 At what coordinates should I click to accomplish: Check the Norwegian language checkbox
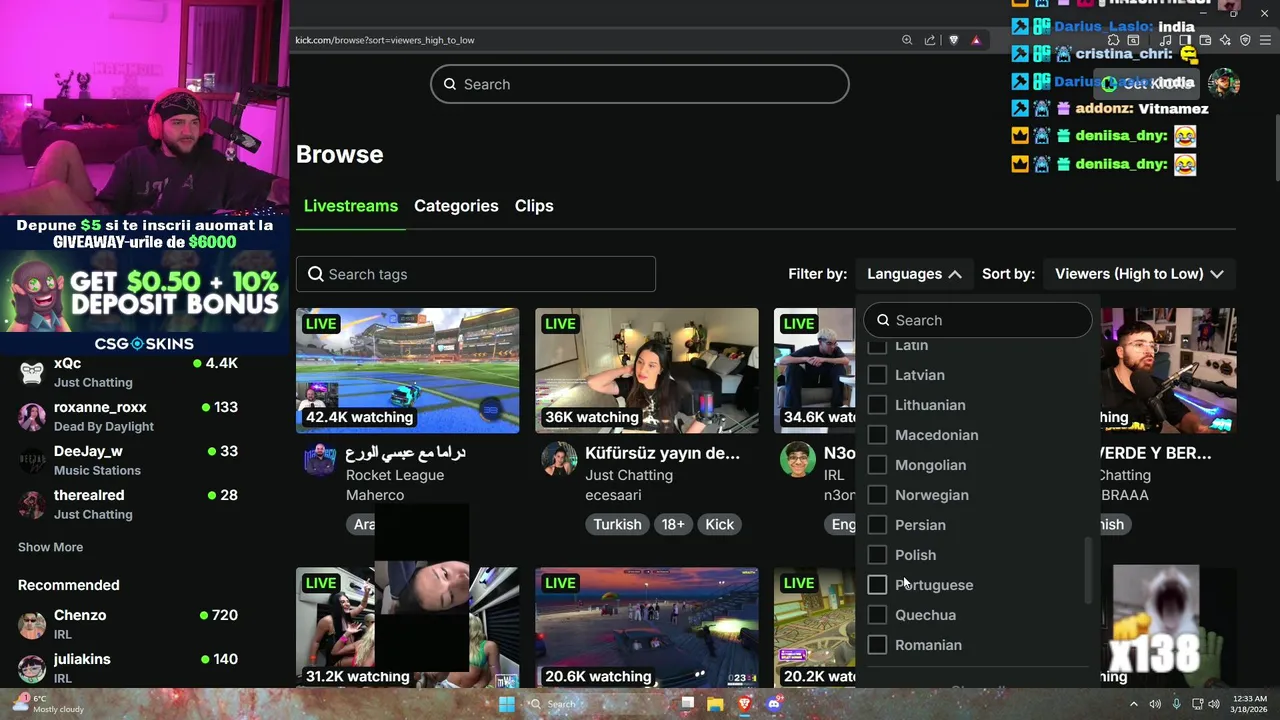tap(877, 495)
